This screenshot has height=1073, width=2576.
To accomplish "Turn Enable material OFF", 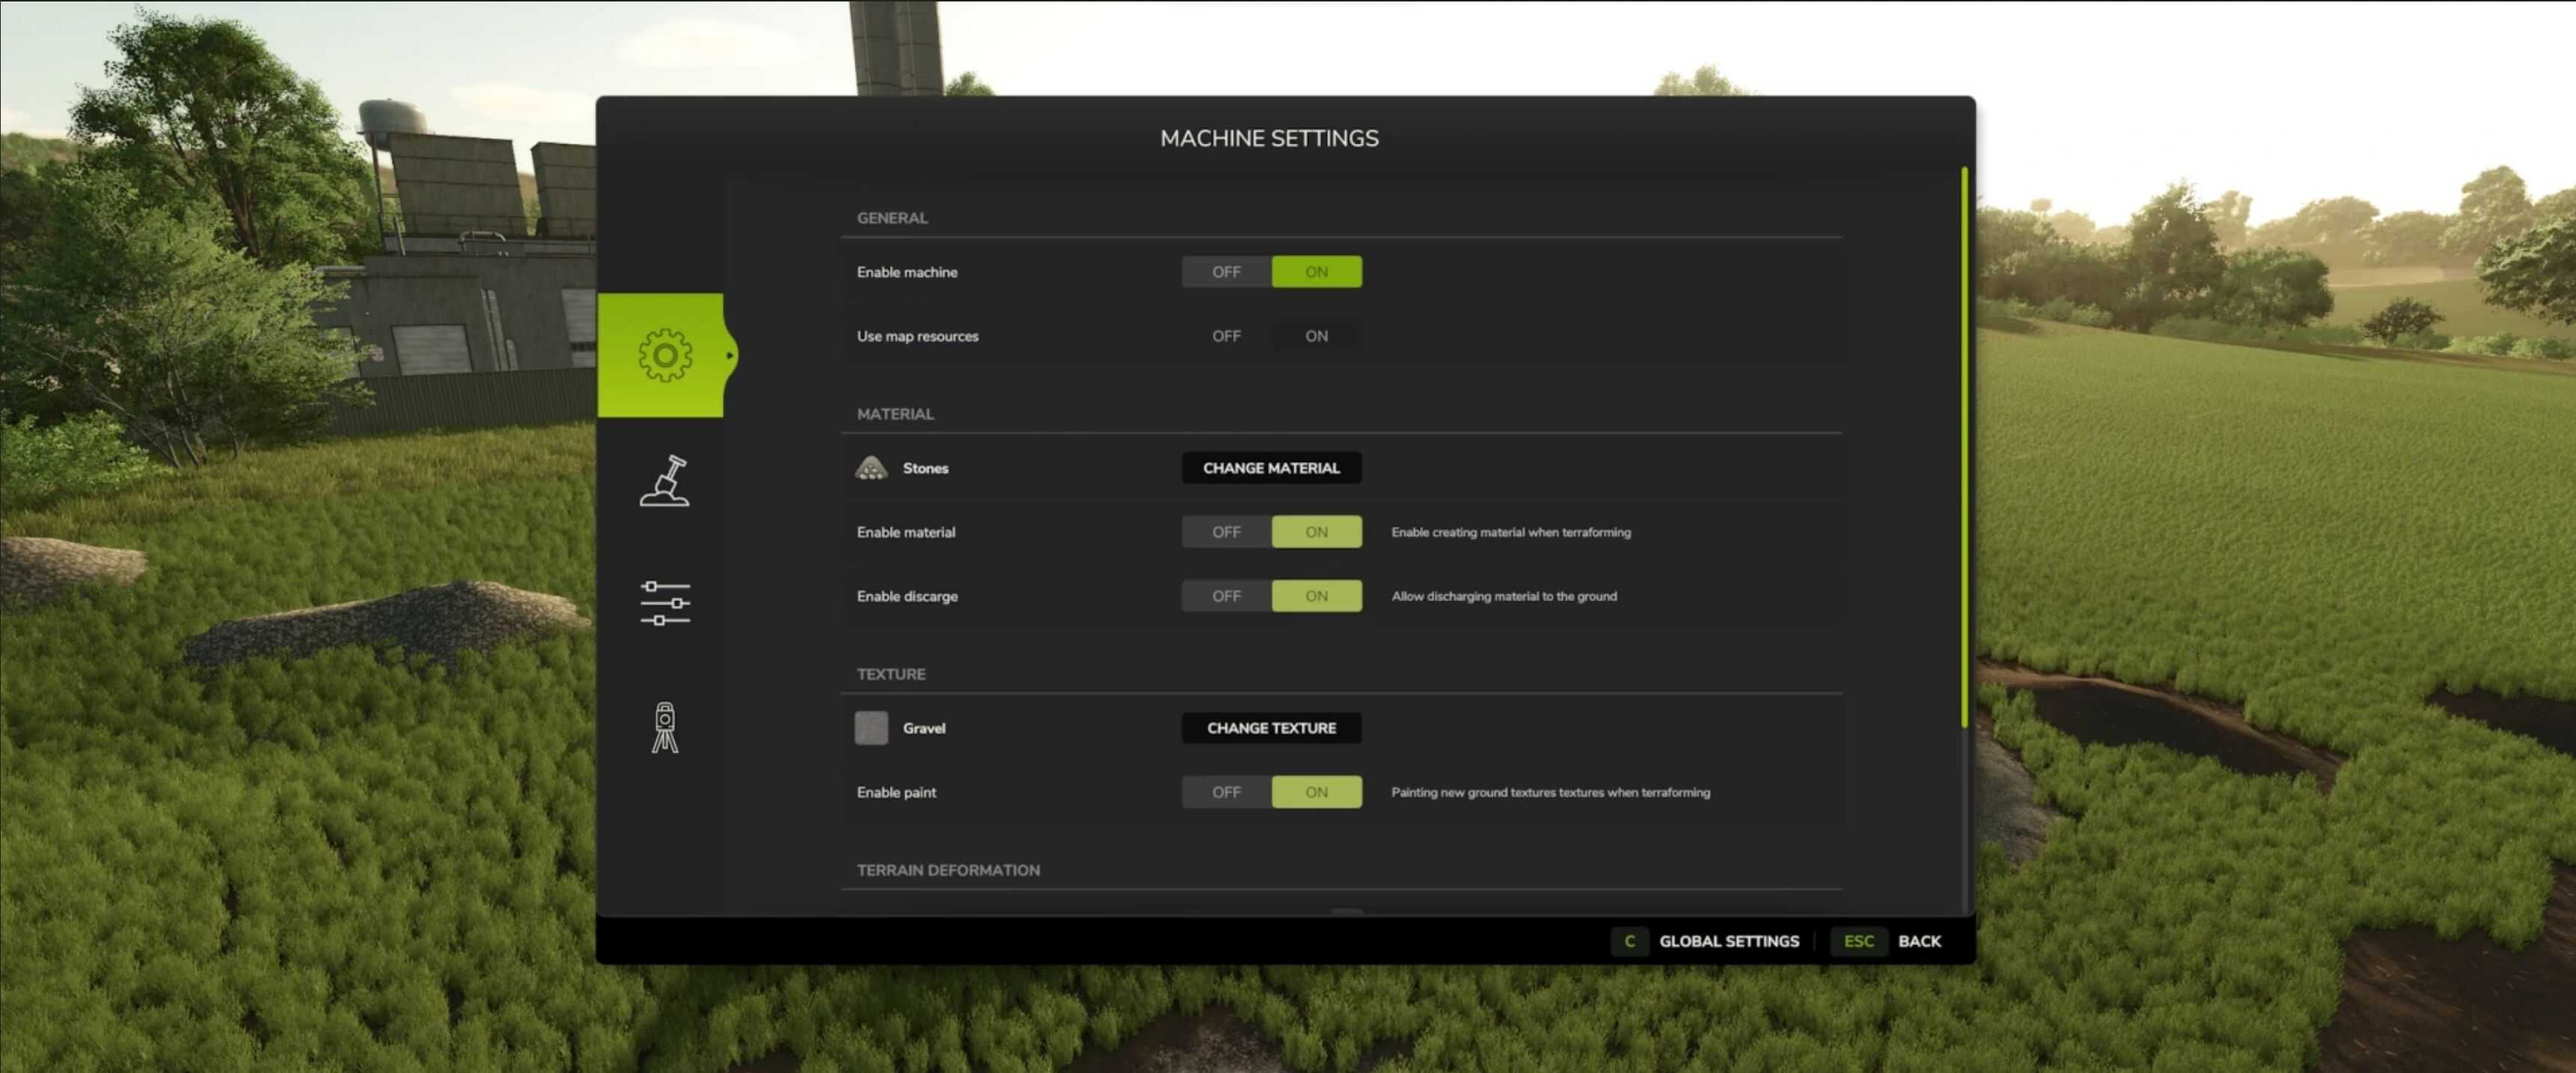I will (1226, 532).
